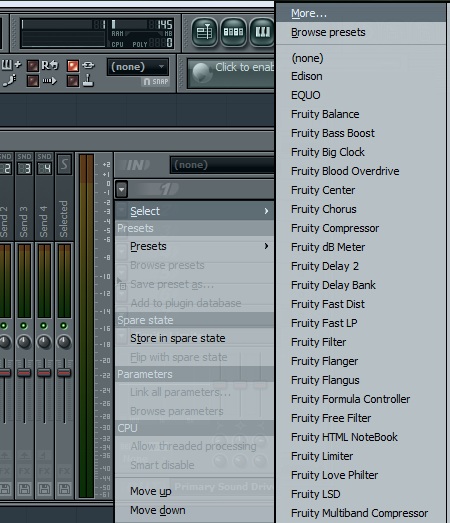Select Fruity Fast Dist plugin

pos(361,304)
